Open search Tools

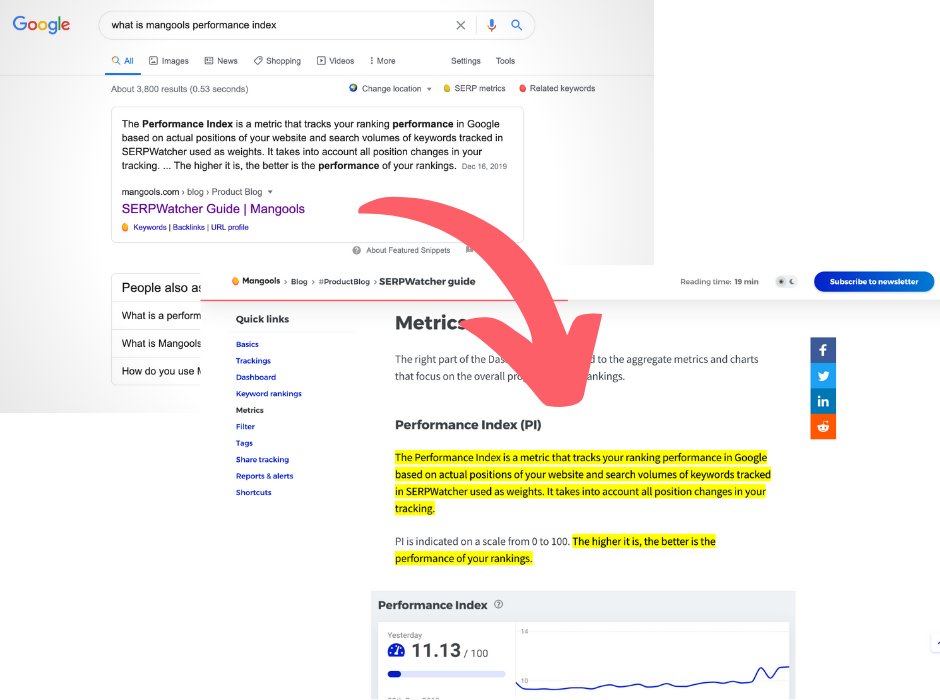pos(505,61)
